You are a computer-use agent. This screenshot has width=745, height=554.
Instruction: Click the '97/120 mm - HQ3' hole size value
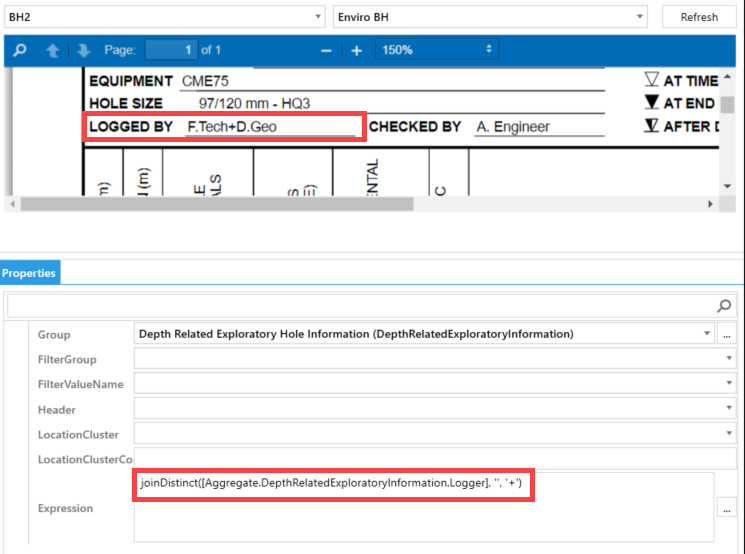pyautogui.click(x=254, y=104)
